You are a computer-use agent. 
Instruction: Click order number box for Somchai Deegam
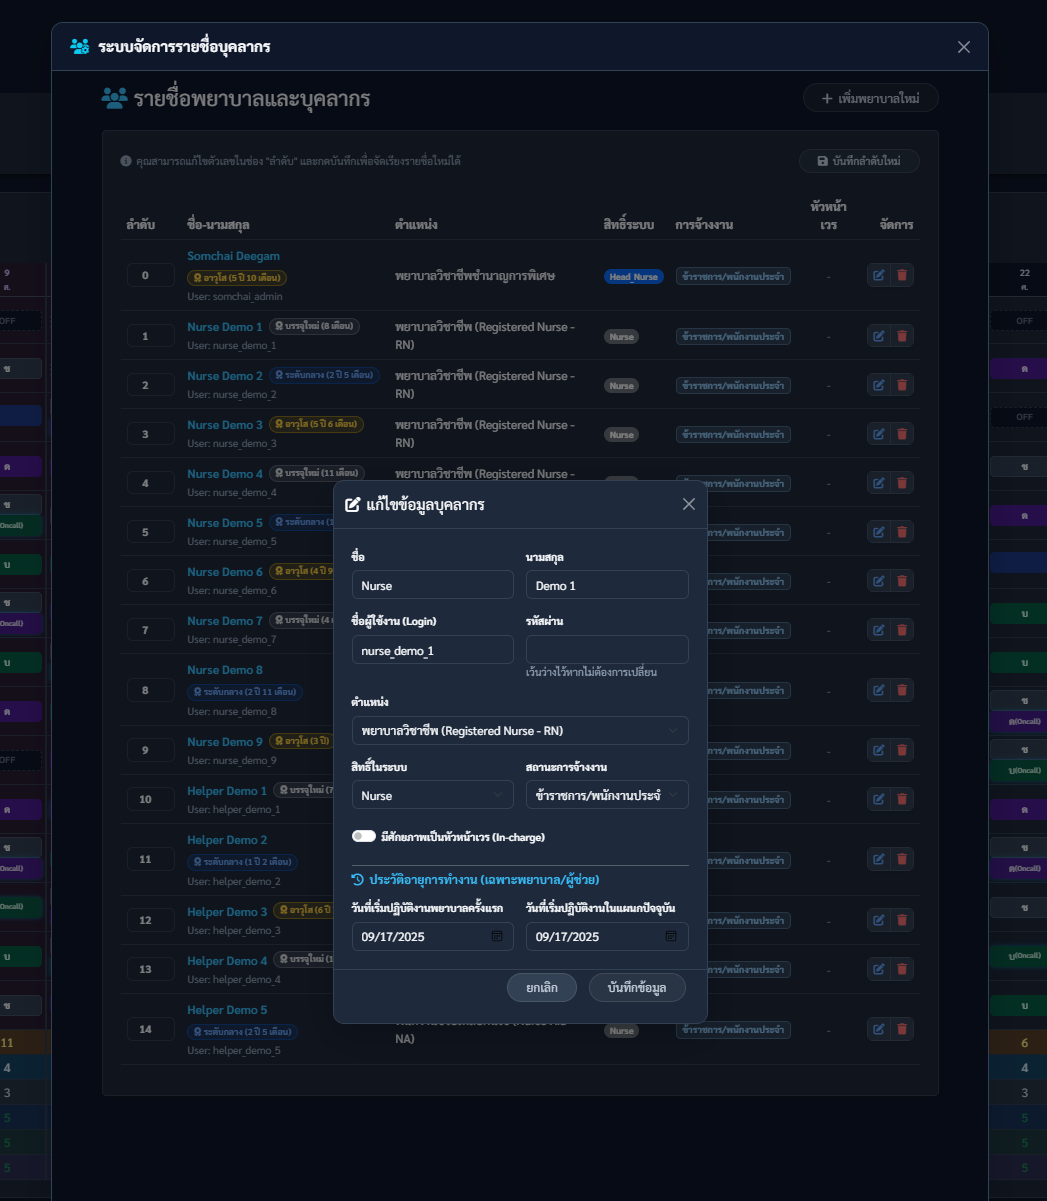point(151,275)
